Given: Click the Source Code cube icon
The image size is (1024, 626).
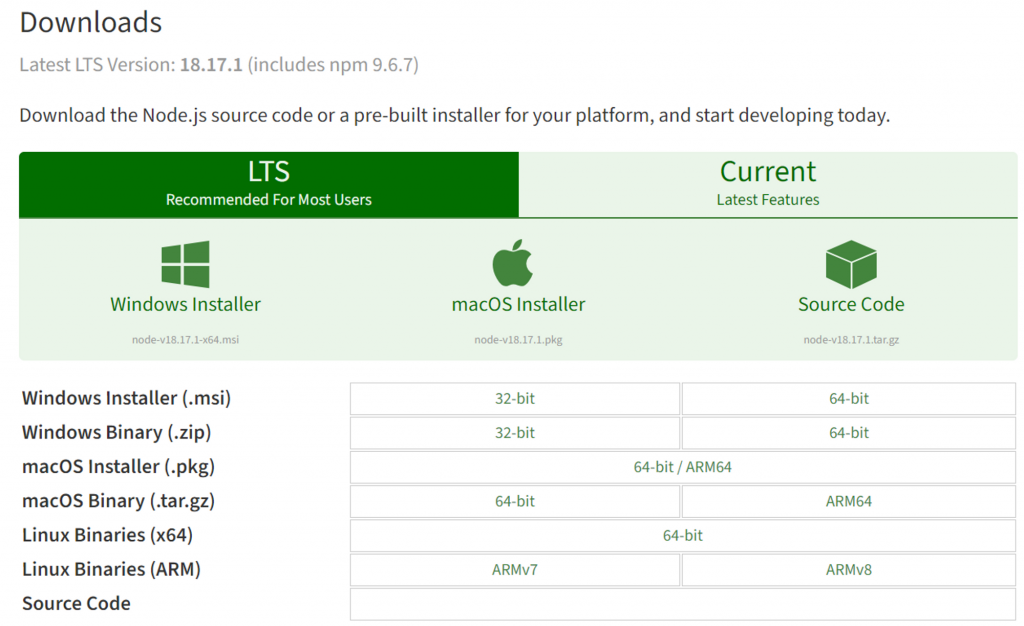Looking at the screenshot, I should point(851,264).
